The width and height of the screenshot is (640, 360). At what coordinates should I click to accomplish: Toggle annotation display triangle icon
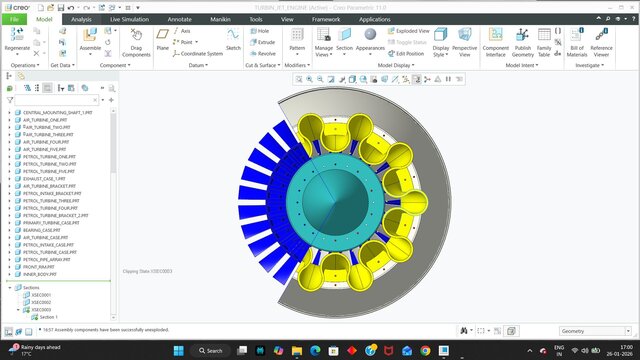438,79
